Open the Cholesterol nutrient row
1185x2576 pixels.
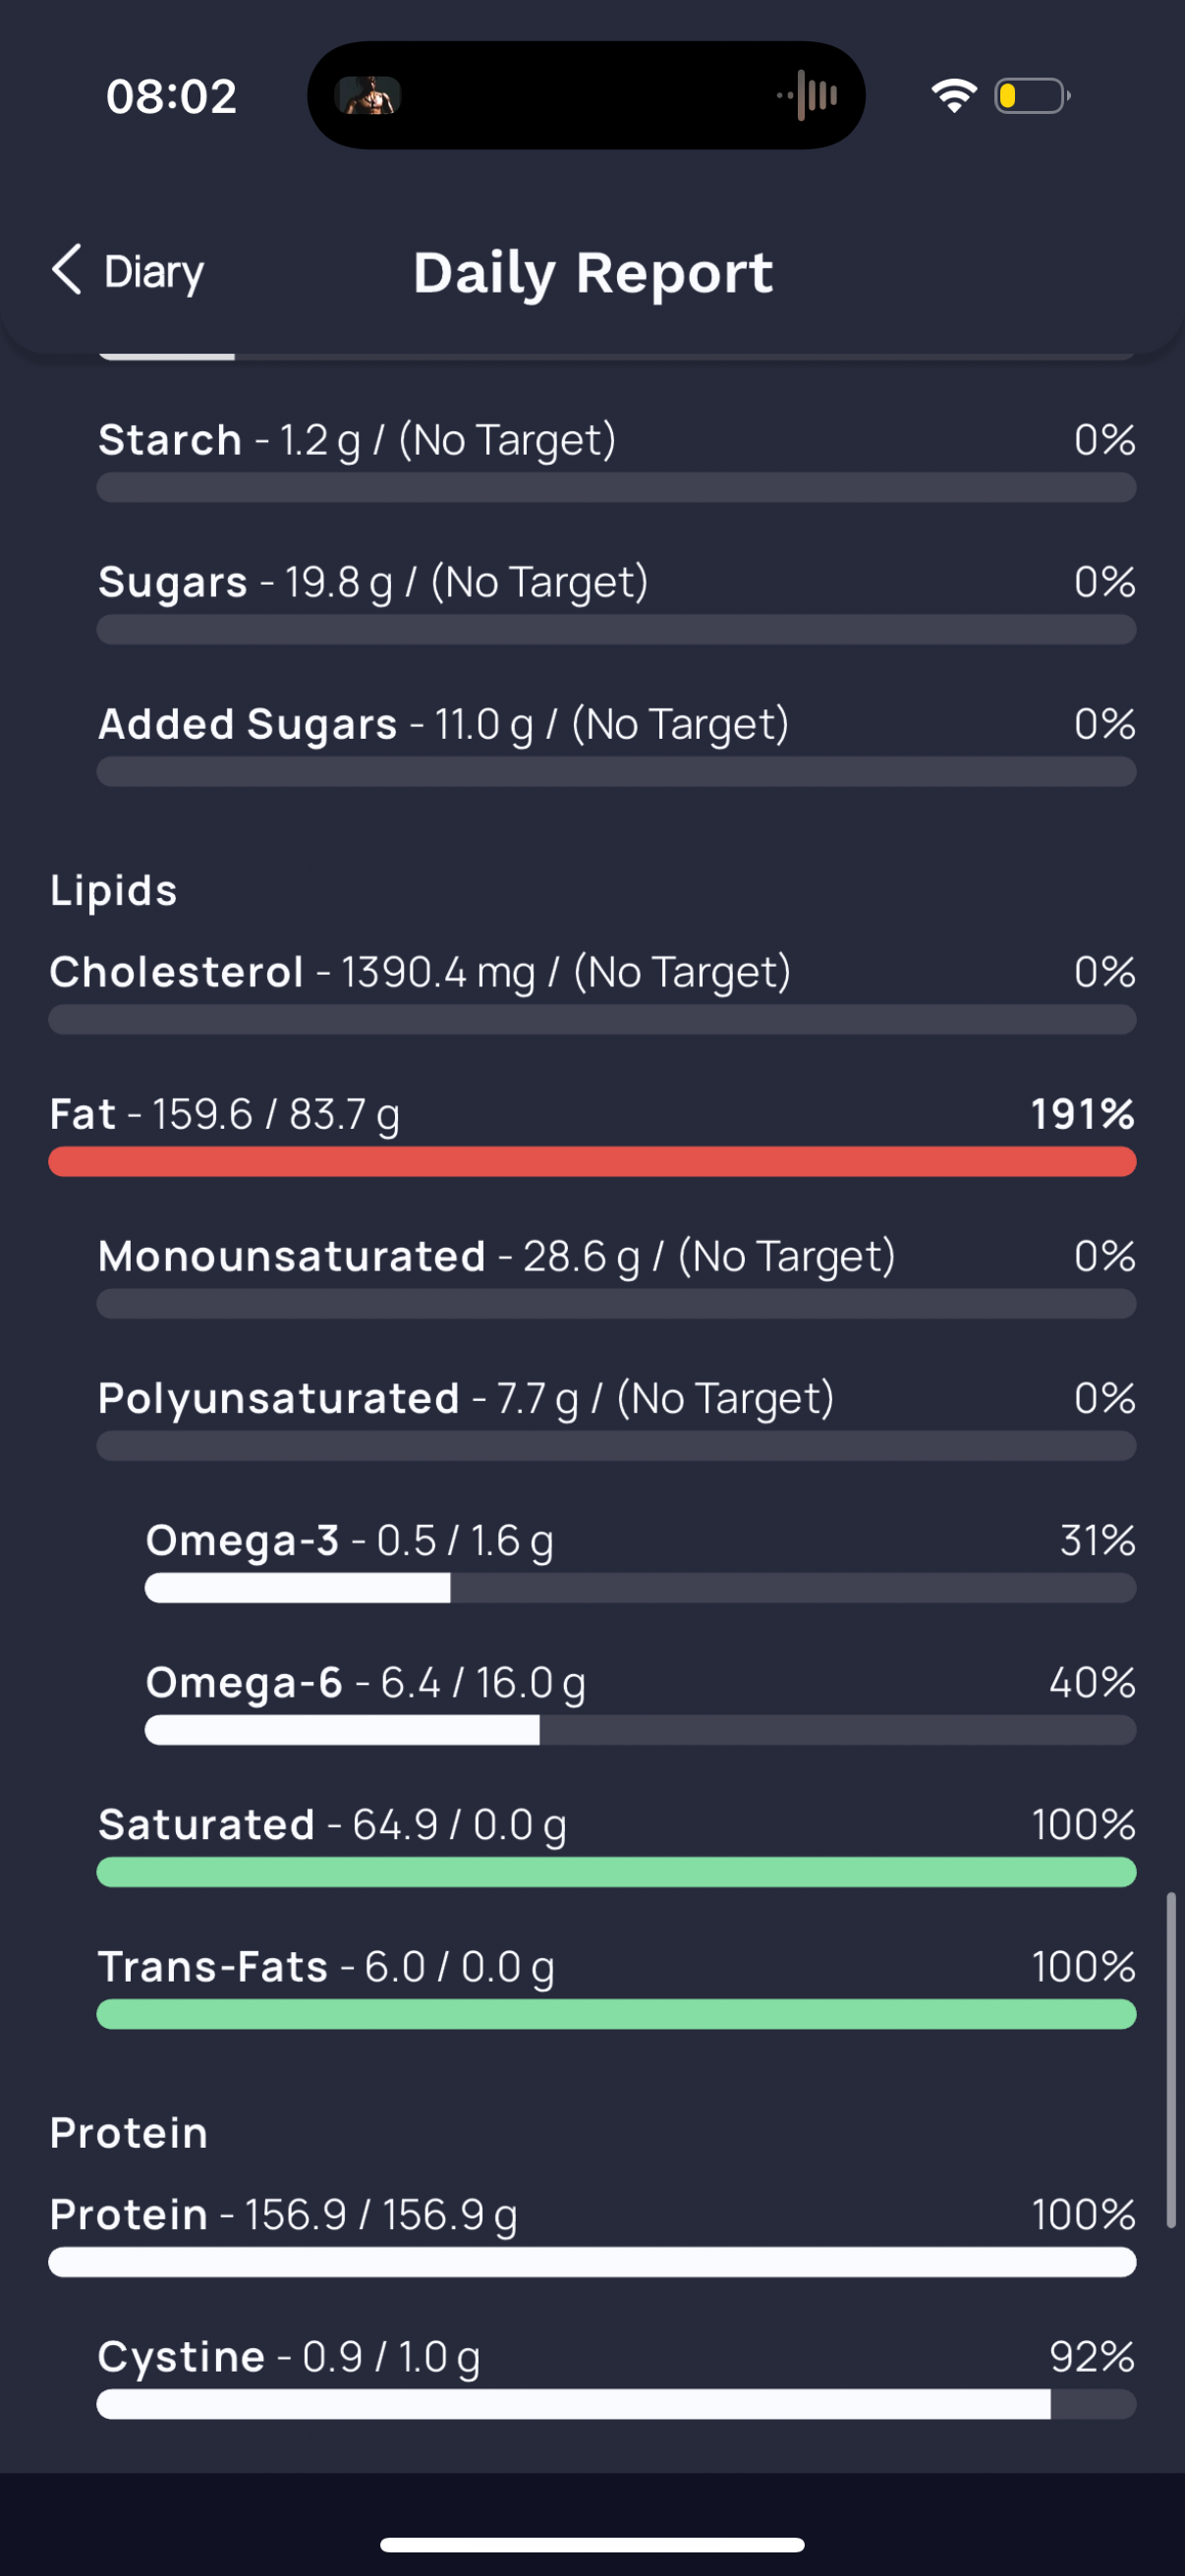click(x=592, y=990)
